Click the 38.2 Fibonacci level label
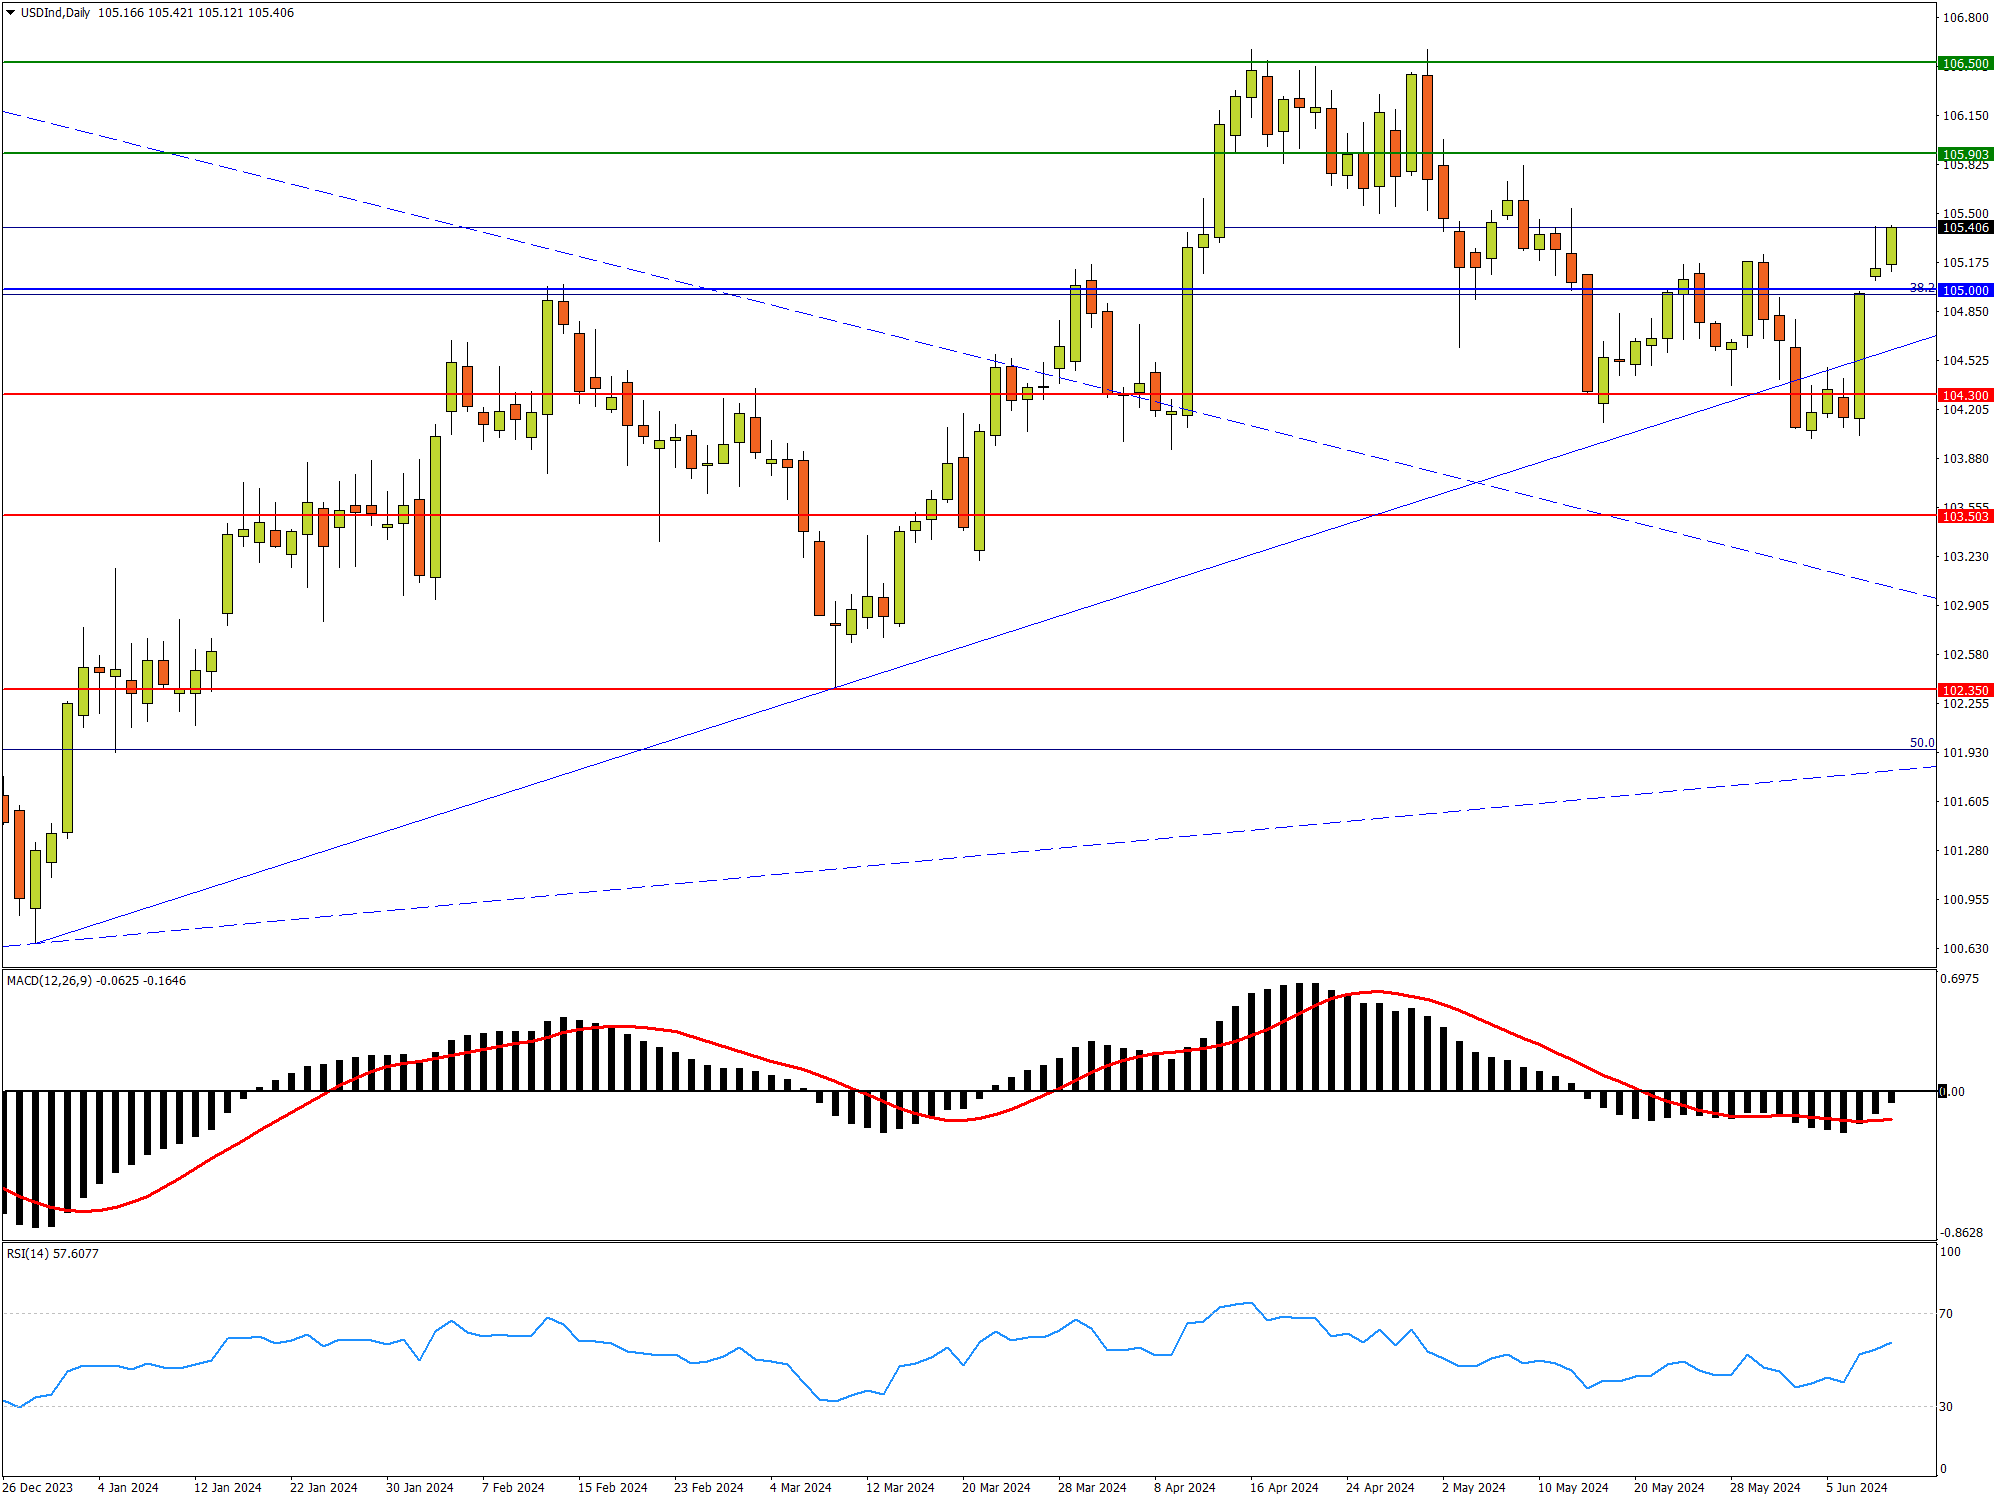Screen dimensions: 2000x1500 click(x=1921, y=288)
